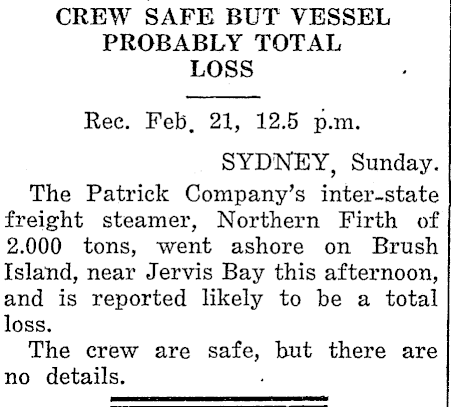Click the word safe in last paragraph
The width and height of the screenshot is (451, 407).
pyautogui.click(x=234, y=351)
